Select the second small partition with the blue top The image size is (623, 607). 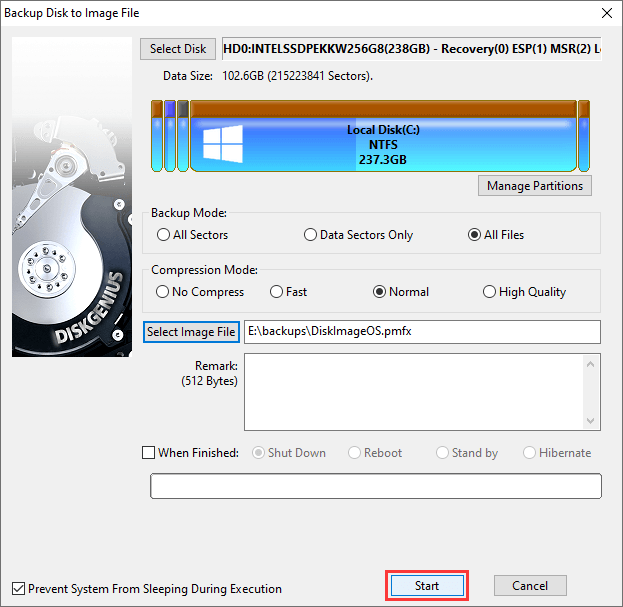(x=170, y=136)
